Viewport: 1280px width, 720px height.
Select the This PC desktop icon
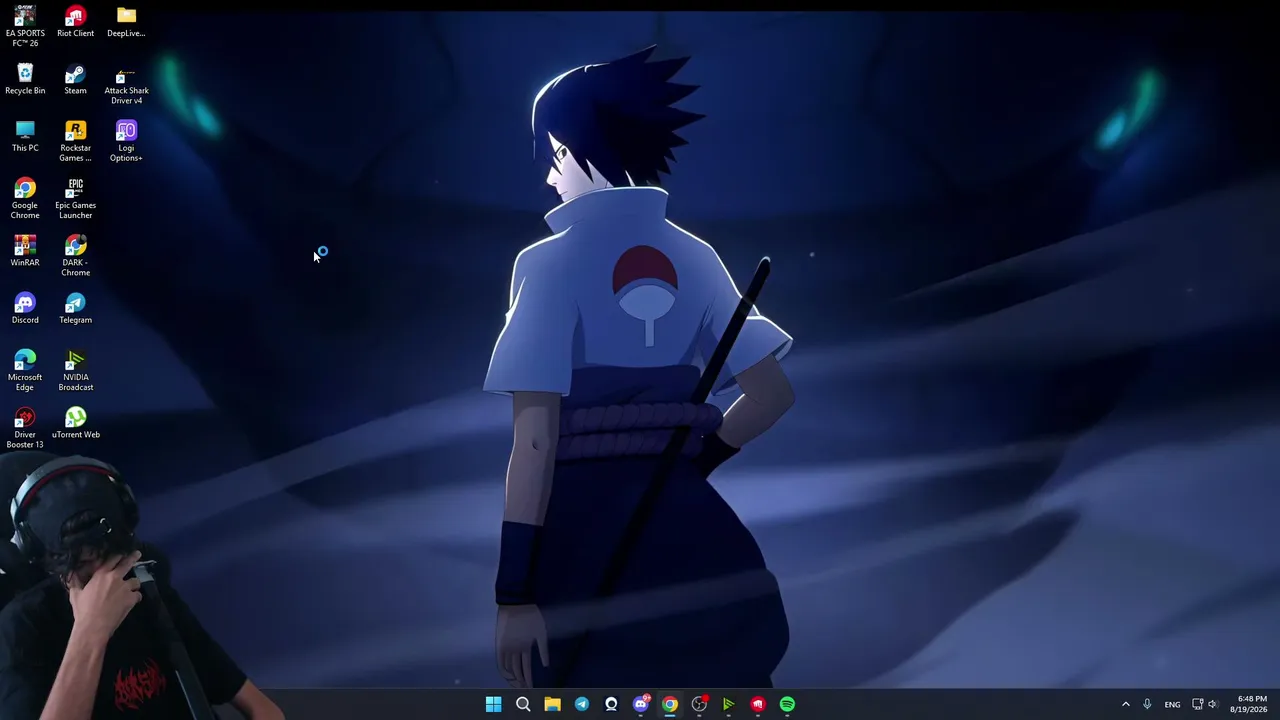(25, 137)
